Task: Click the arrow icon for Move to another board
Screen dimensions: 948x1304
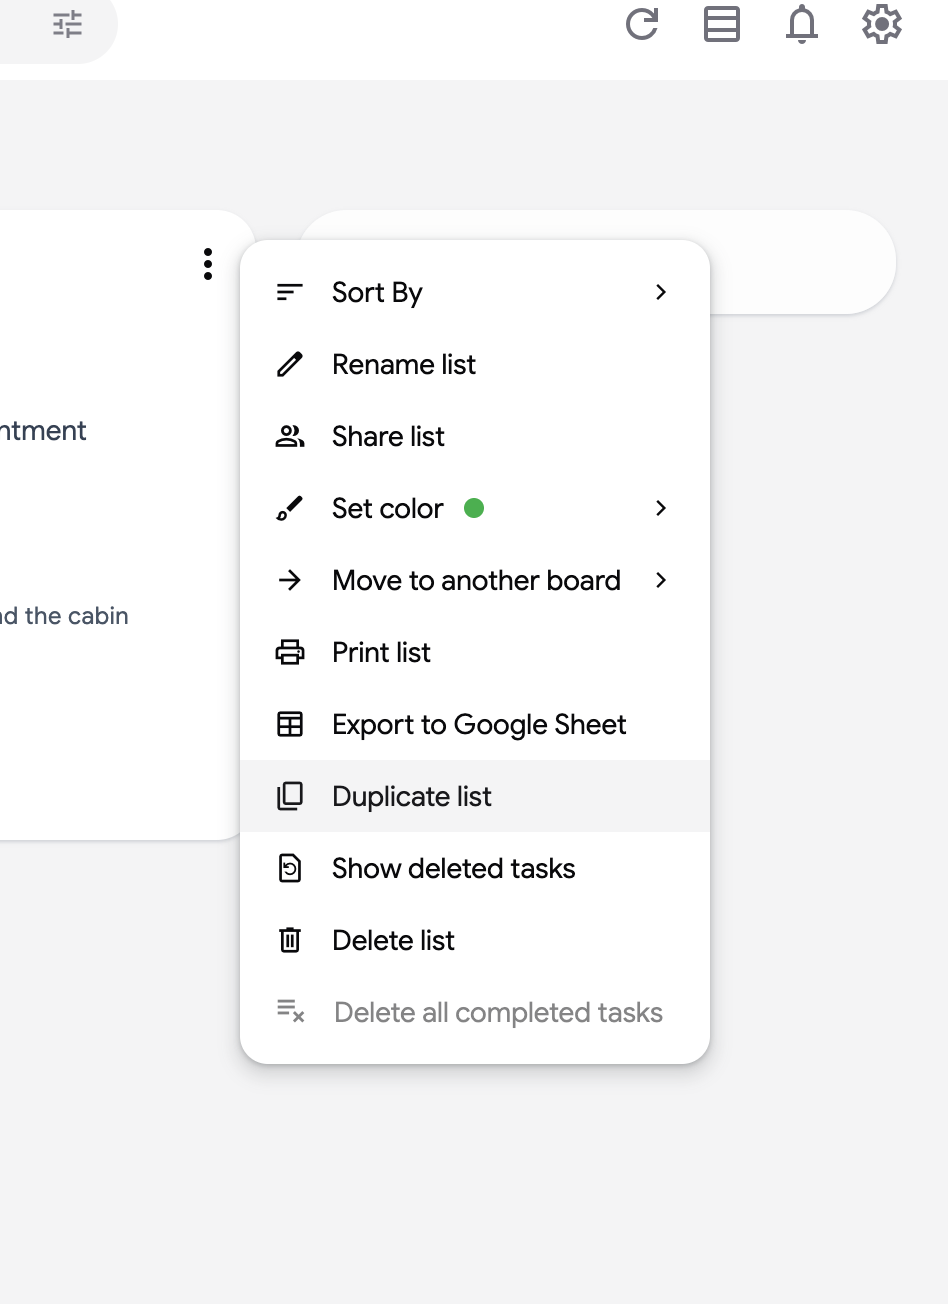Action: pos(290,580)
